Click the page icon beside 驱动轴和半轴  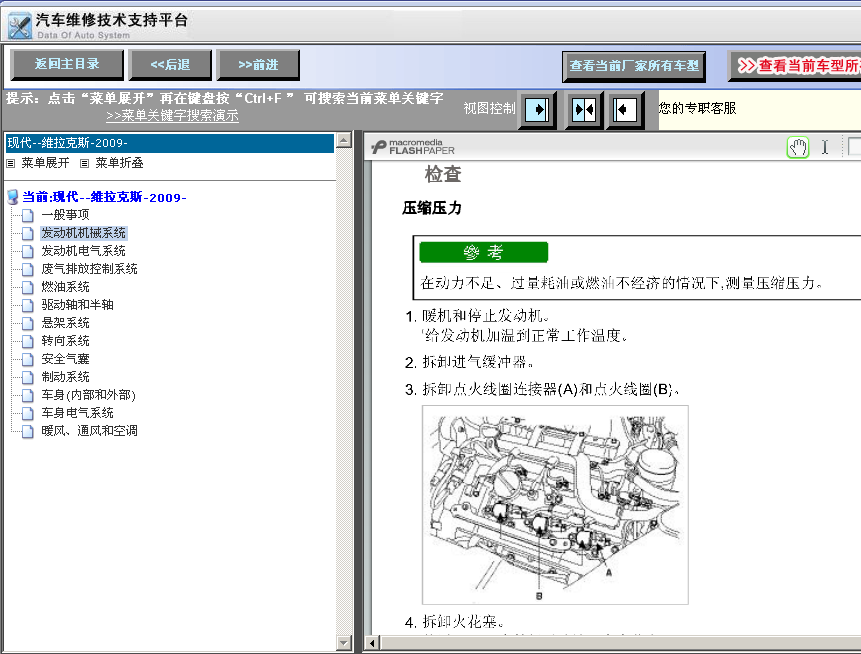click(x=27, y=305)
